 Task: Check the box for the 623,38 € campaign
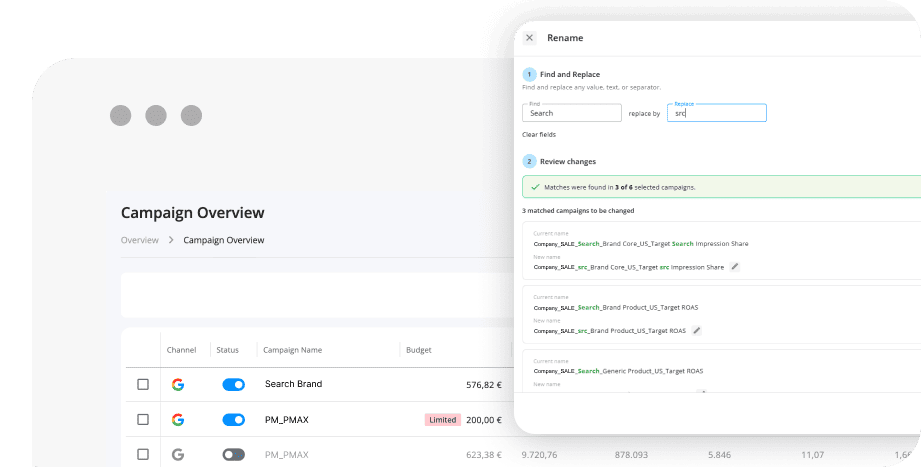(x=143, y=454)
